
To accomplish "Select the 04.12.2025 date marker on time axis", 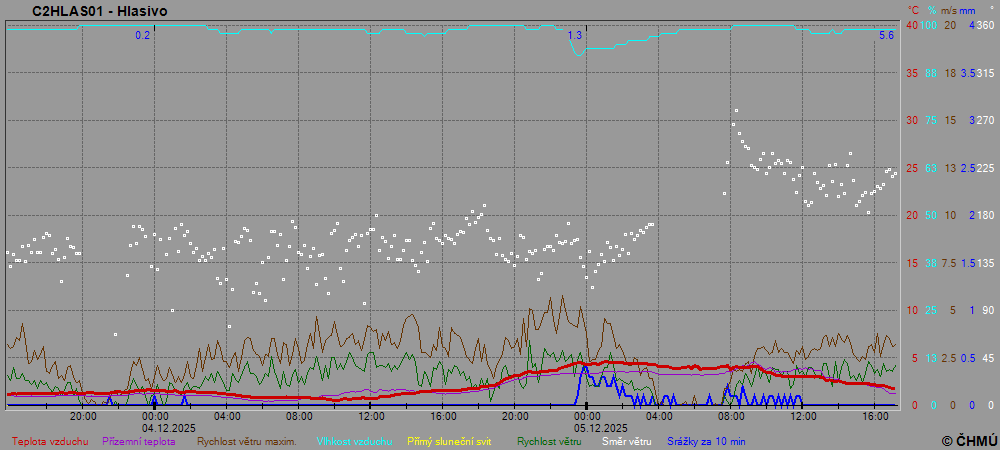I will (x=154, y=427).
